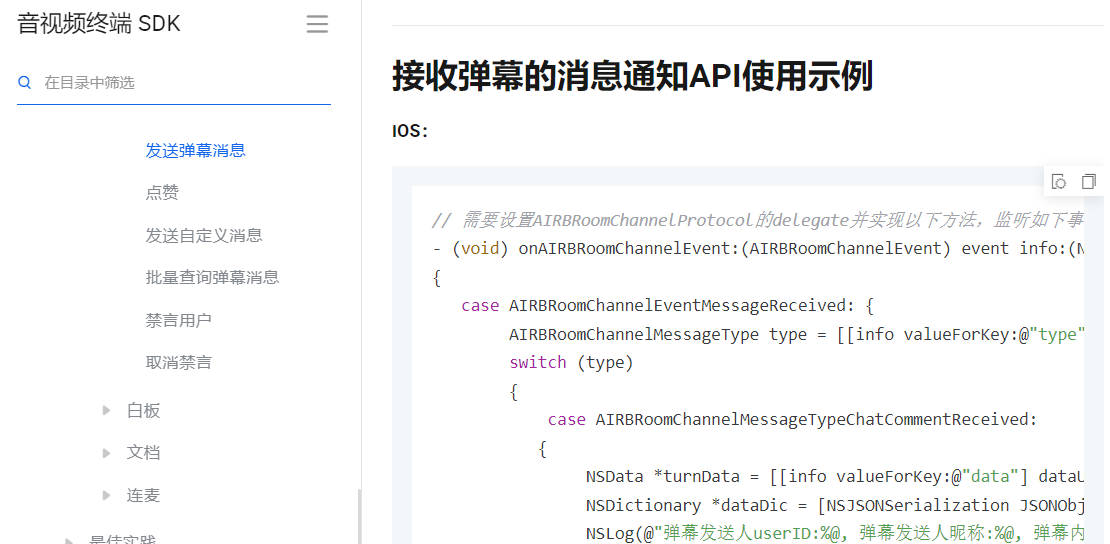This screenshot has width=1110, height=544.
Task: Click the NSLog 弹幕发送人userID code line
Action: (x=835, y=532)
